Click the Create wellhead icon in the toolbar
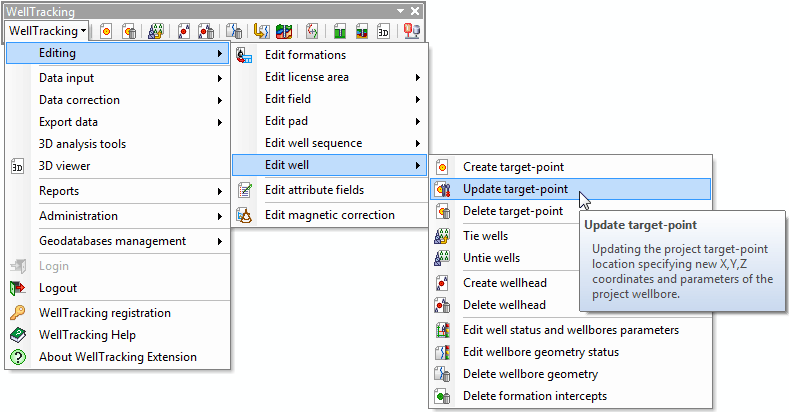The width and height of the screenshot is (789, 412). click(184, 31)
